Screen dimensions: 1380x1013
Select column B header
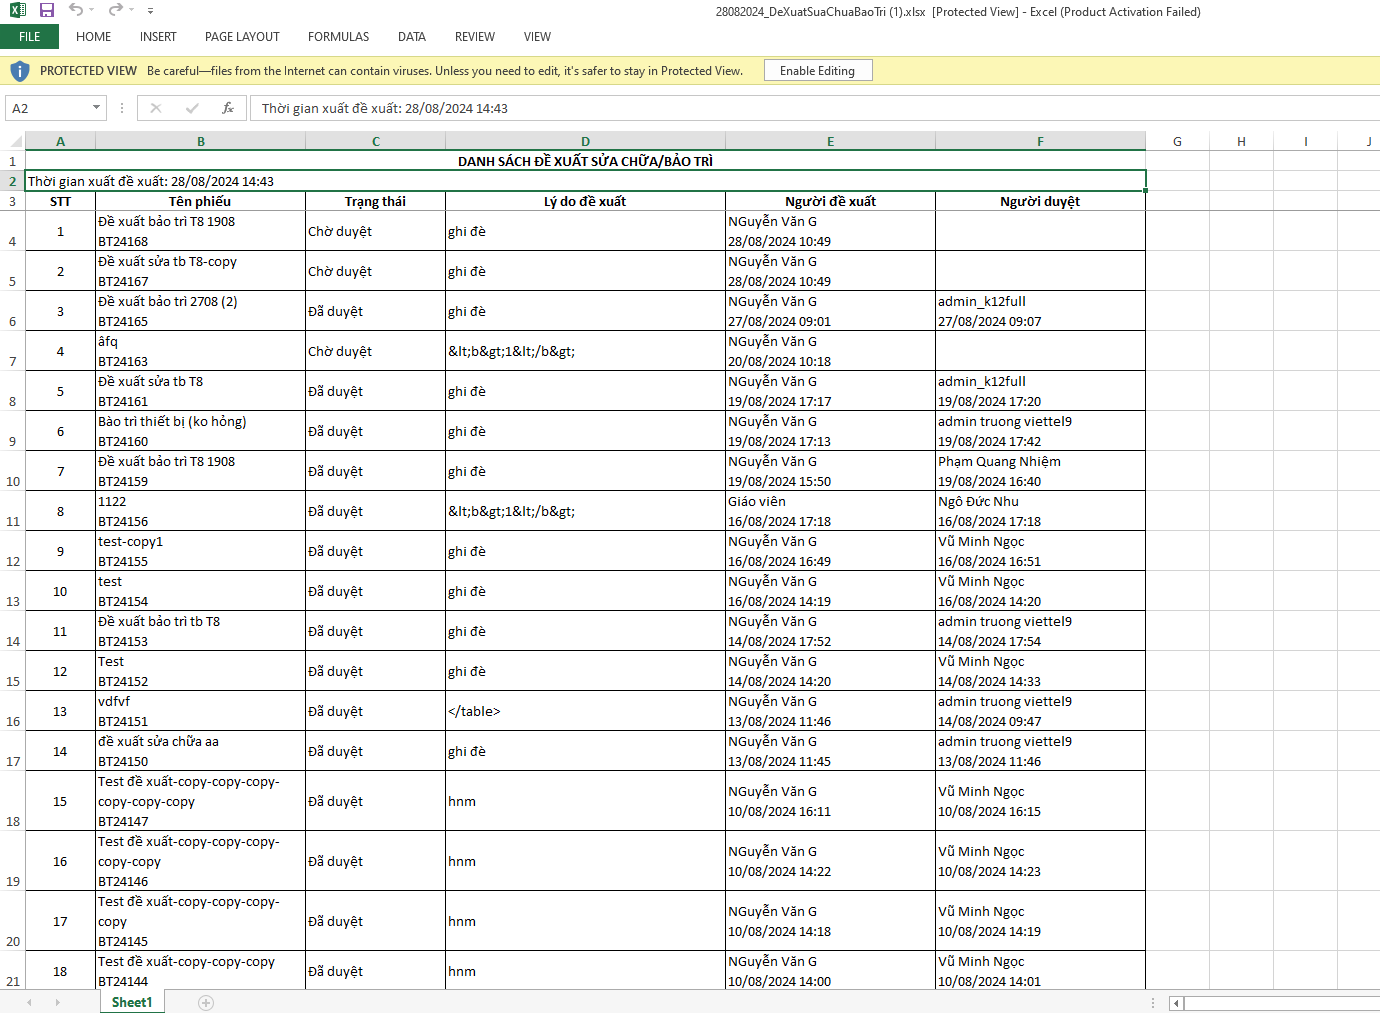coord(201,141)
